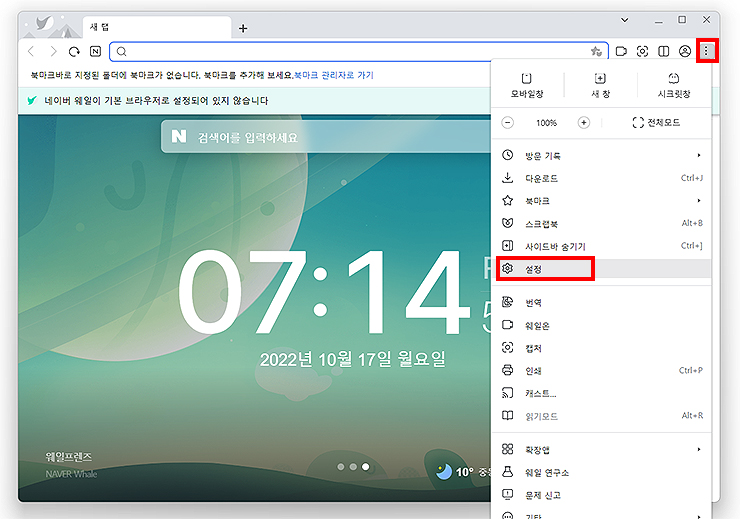Click the 번역 translate icon
The height and width of the screenshot is (519, 740).
click(507, 302)
